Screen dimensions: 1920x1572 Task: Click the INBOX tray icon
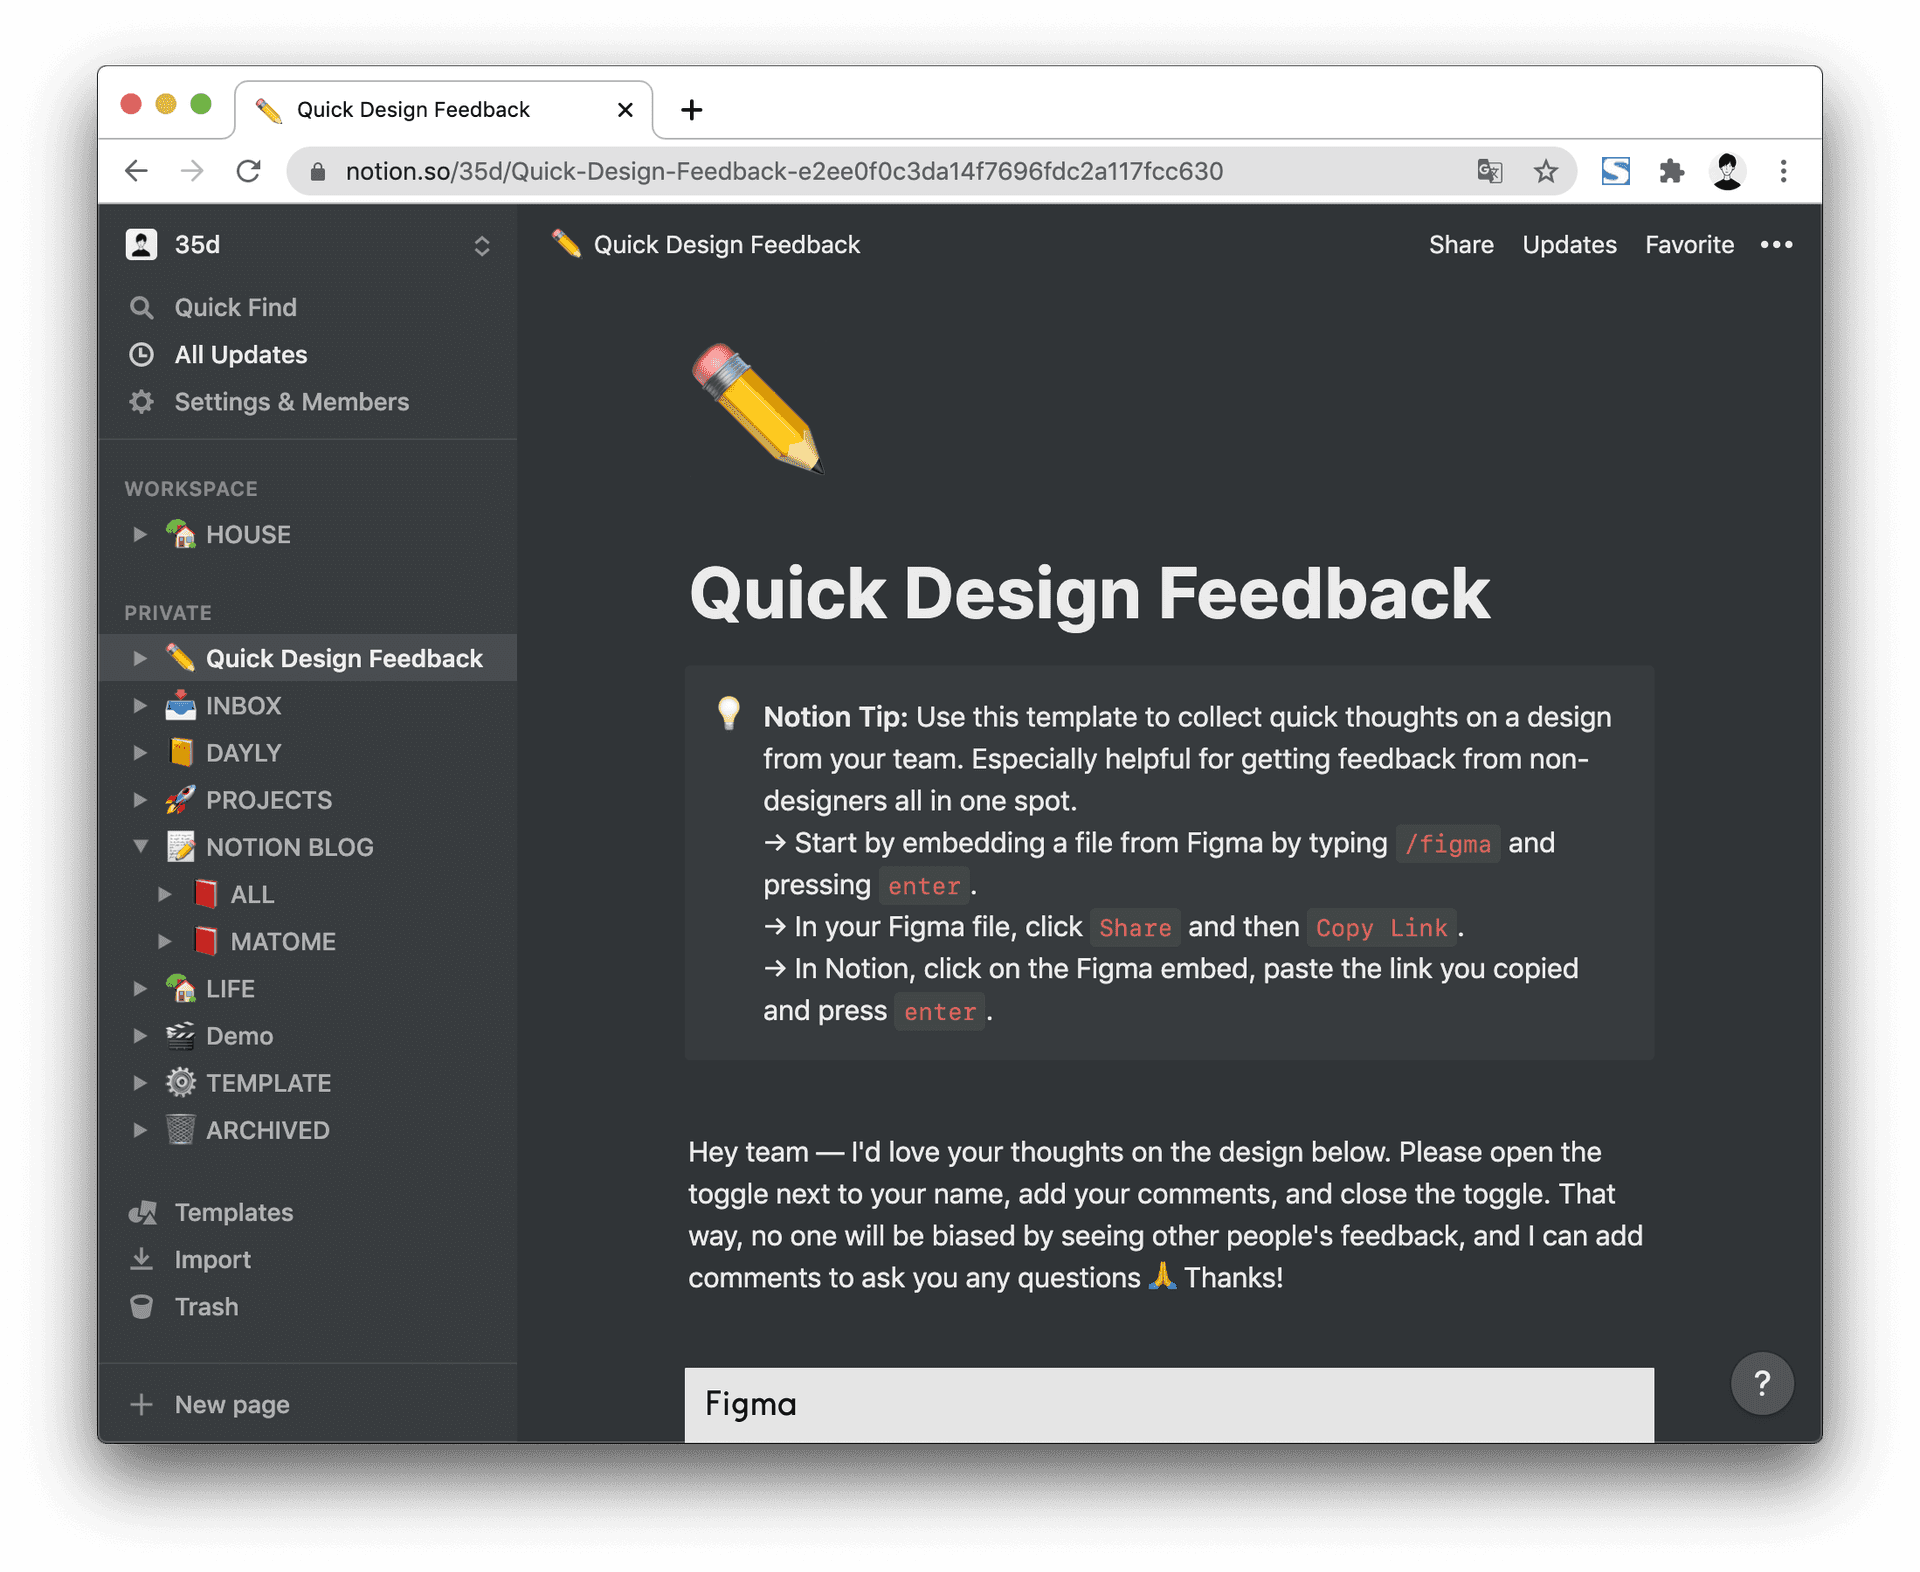(x=181, y=705)
